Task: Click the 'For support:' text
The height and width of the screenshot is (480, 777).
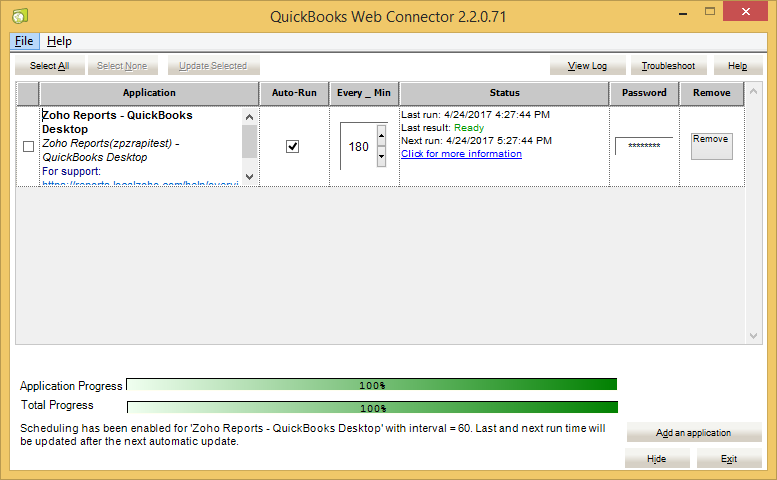Action: click(x=71, y=171)
